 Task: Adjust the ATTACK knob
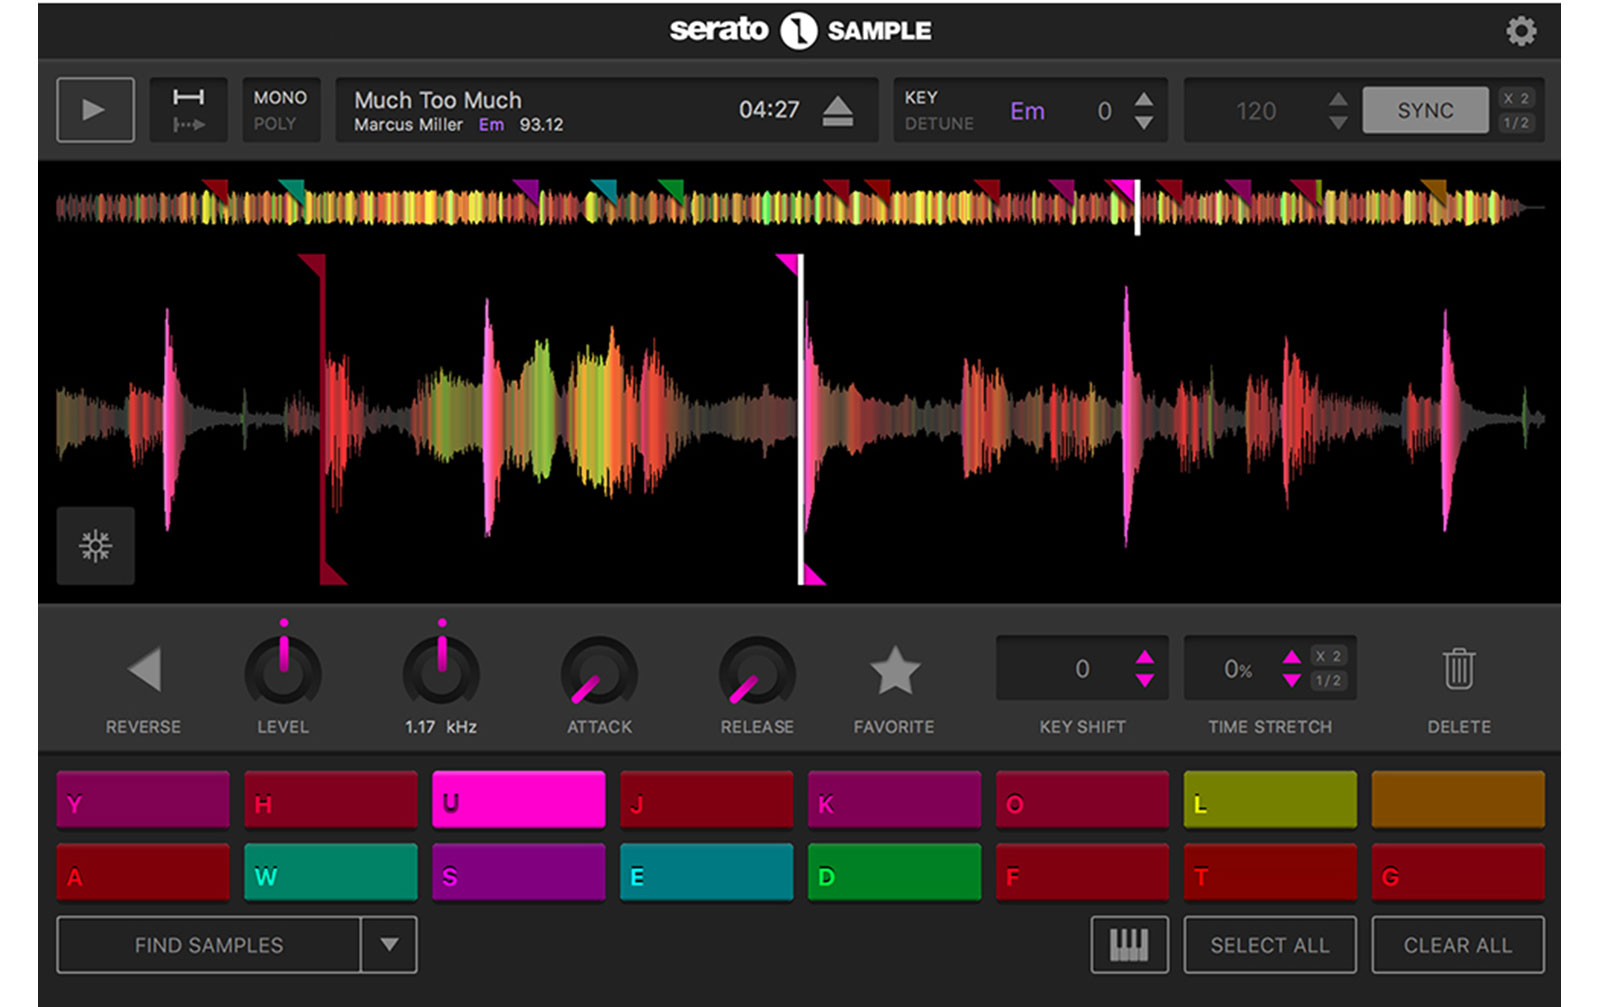[x=599, y=673]
